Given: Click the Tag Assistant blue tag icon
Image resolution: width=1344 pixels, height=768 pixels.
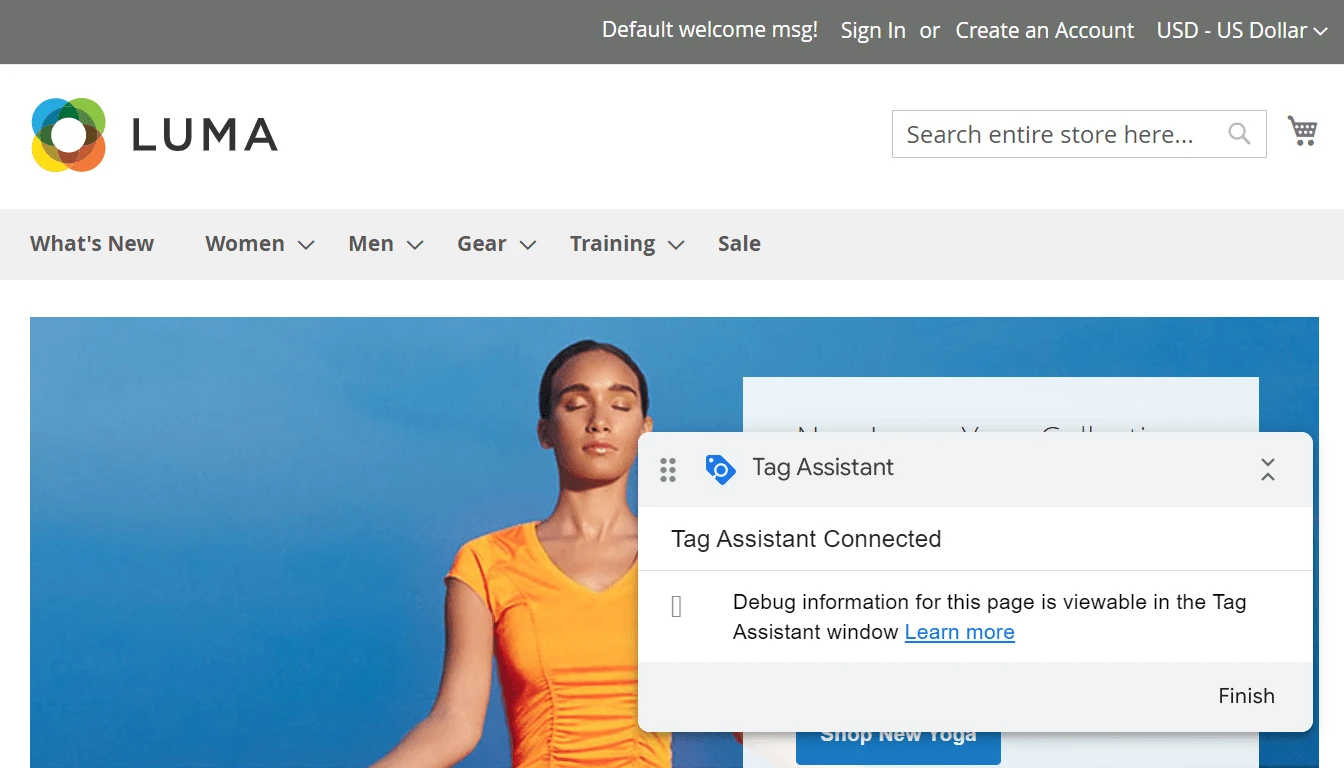Looking at the screenshot, I should (720, 468).
